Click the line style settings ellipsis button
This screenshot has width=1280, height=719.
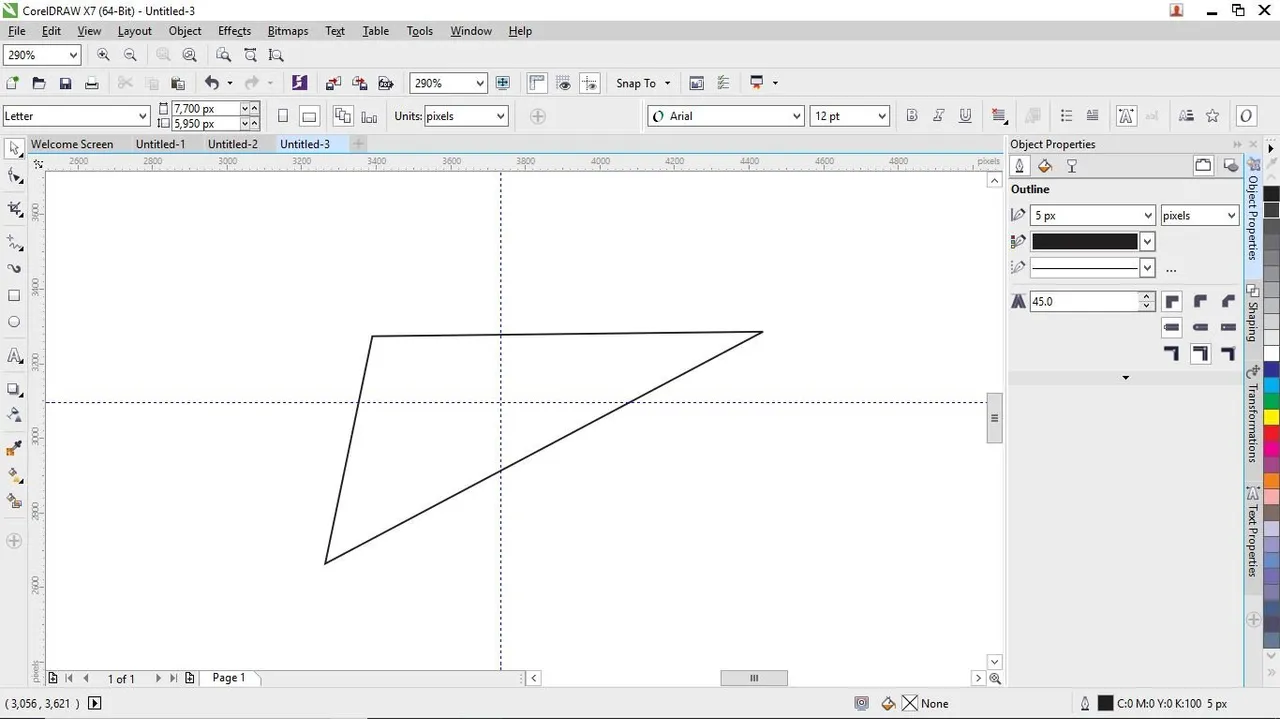click(x=1171, y=268)
